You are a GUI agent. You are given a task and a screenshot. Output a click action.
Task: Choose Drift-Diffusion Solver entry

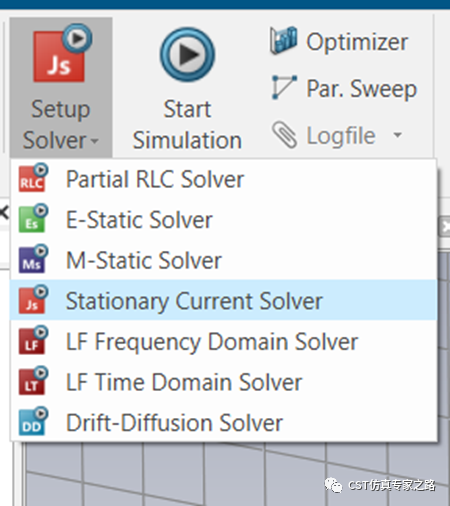tap(224, 422)
